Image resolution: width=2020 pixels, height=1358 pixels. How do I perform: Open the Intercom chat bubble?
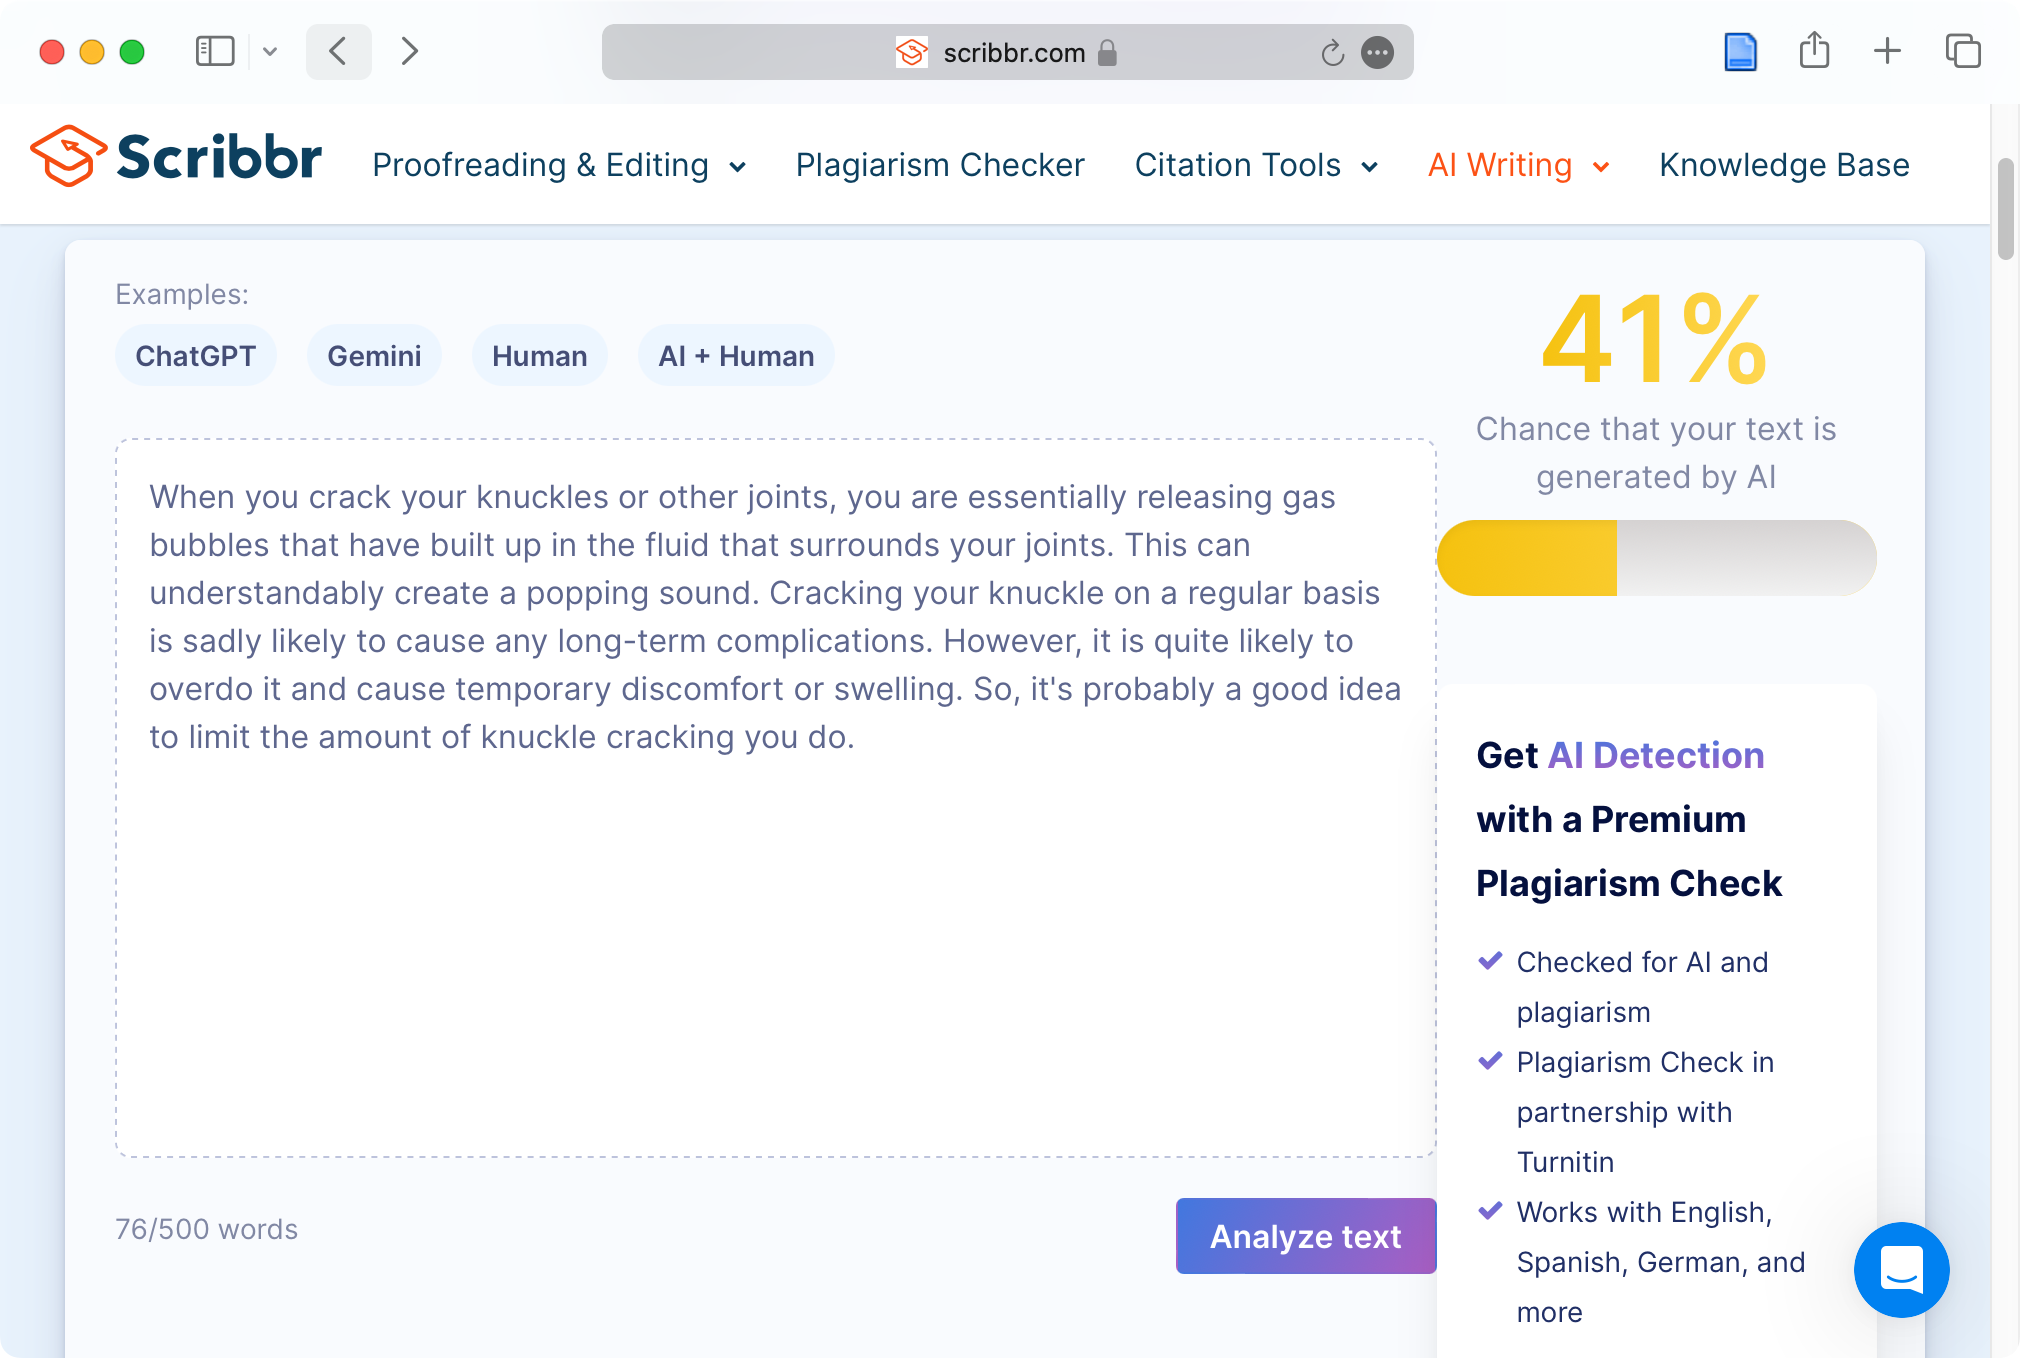pyautogui.click(x=1901, y=1269)
